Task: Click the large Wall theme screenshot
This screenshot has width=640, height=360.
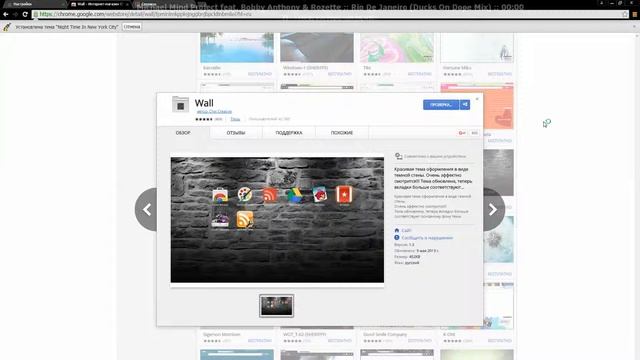Action: (x=277, y=220)
